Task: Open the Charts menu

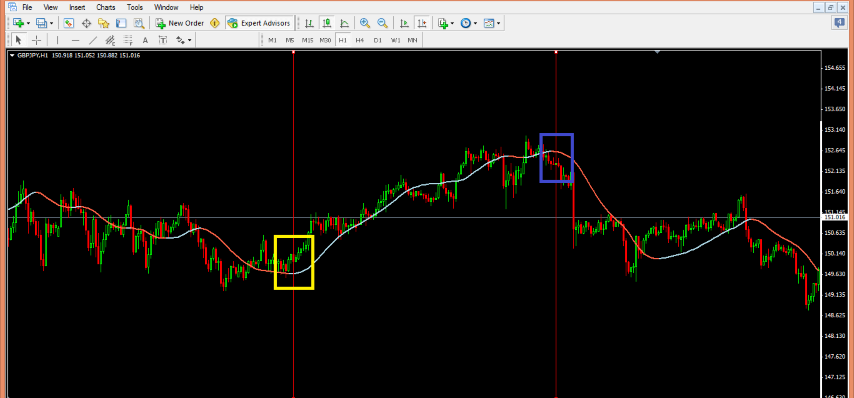Action: [x=106, y=8]
